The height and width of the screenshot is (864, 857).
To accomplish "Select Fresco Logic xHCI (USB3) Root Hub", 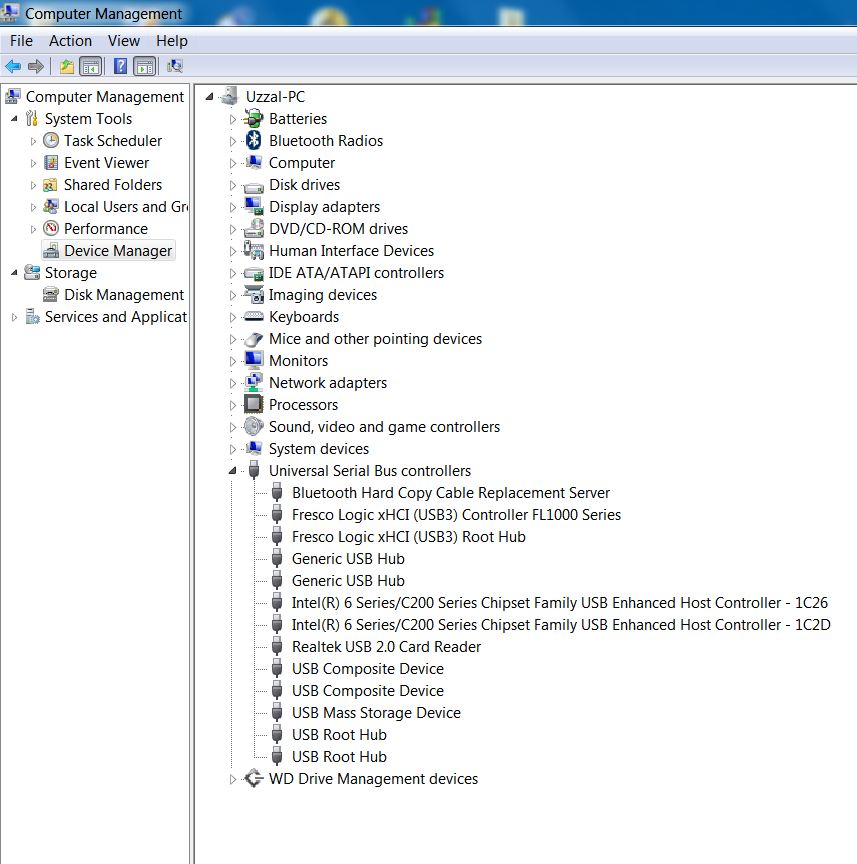I will point(409,537).
